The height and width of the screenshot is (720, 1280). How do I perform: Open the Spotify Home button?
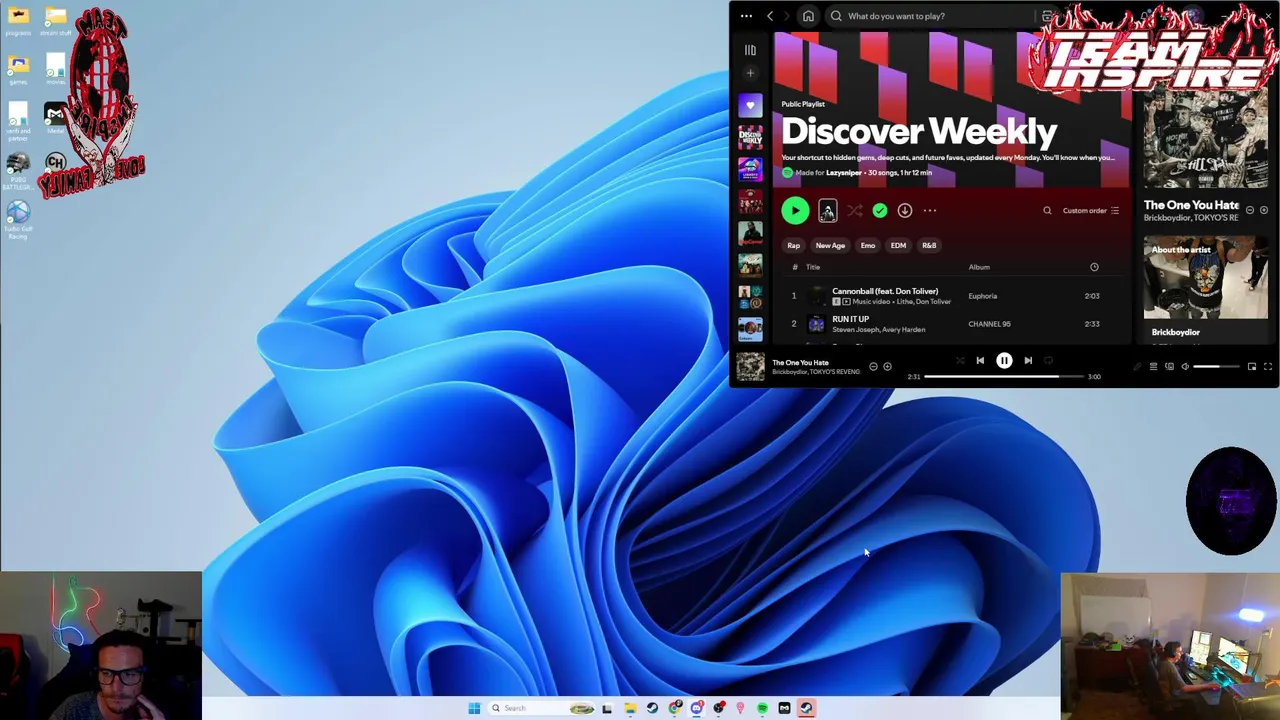808,16
